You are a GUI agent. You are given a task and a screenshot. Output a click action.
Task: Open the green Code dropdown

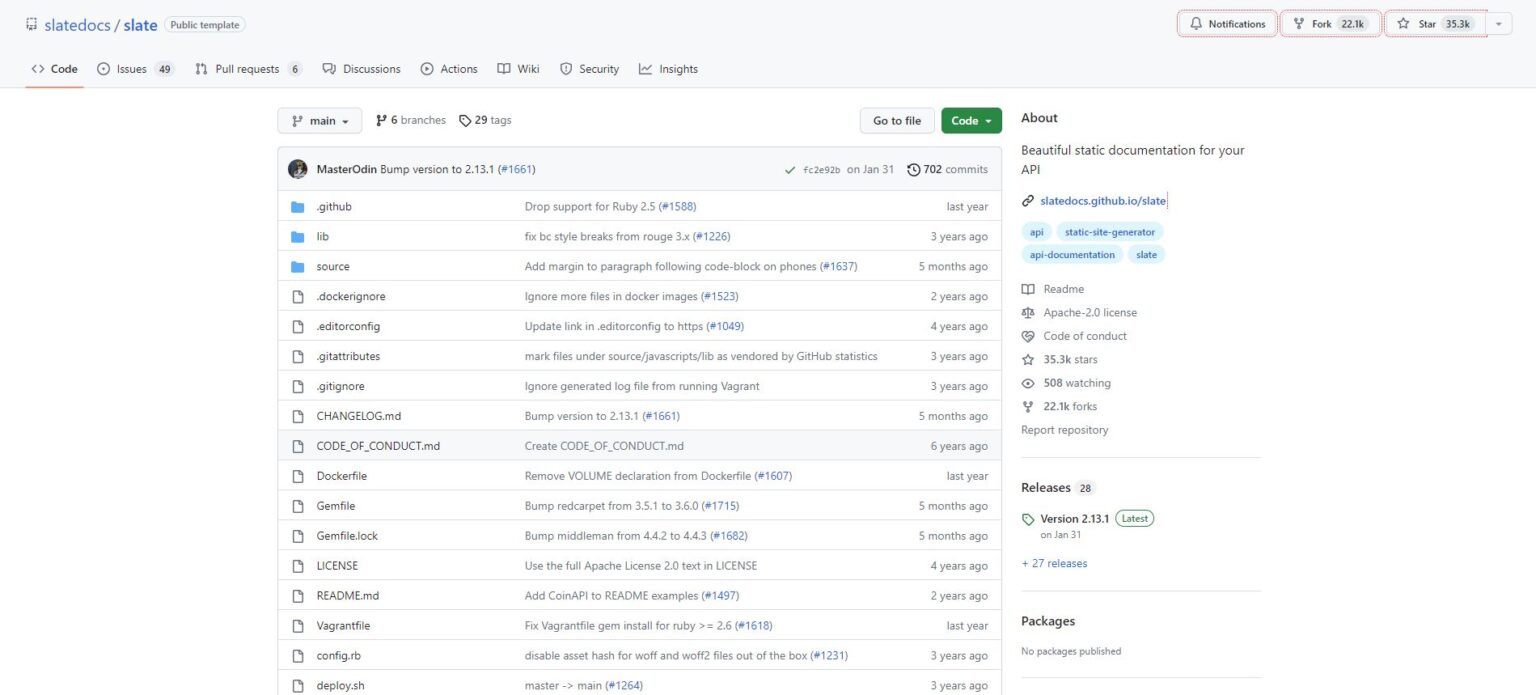[969, 120]
